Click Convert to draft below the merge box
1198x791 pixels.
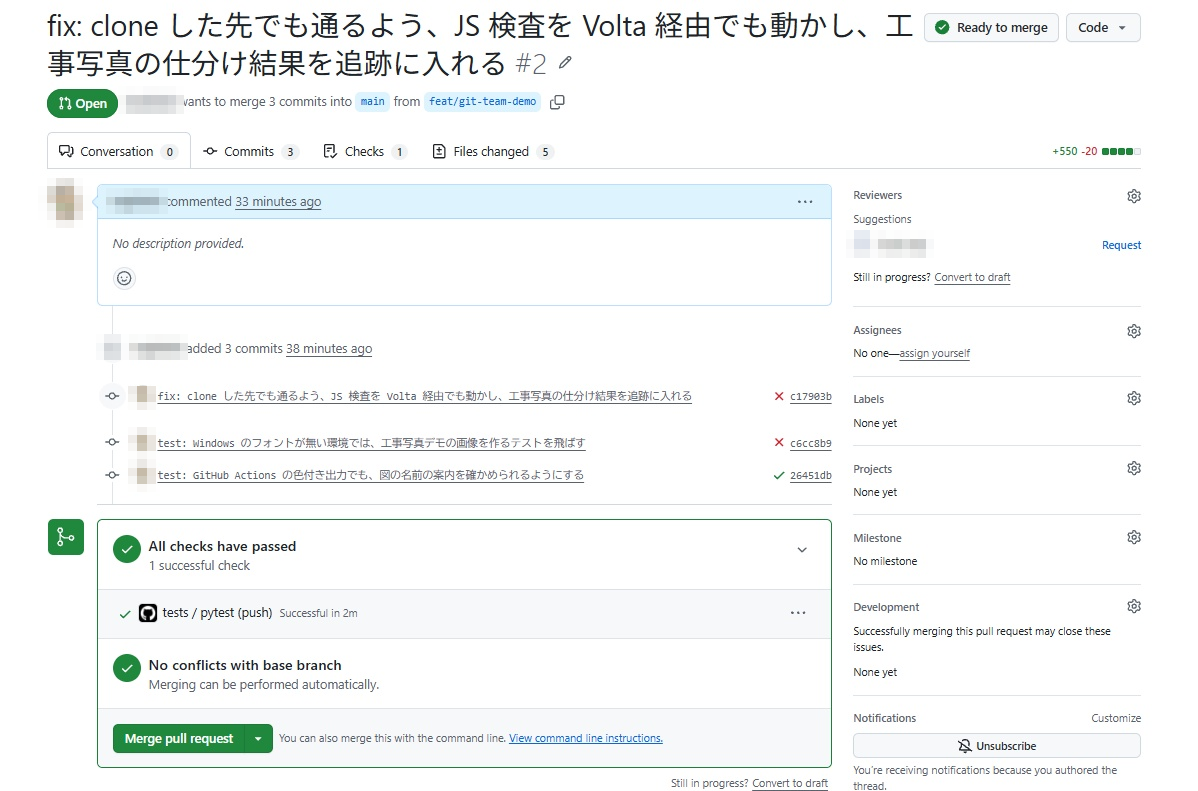pos(789,783)
